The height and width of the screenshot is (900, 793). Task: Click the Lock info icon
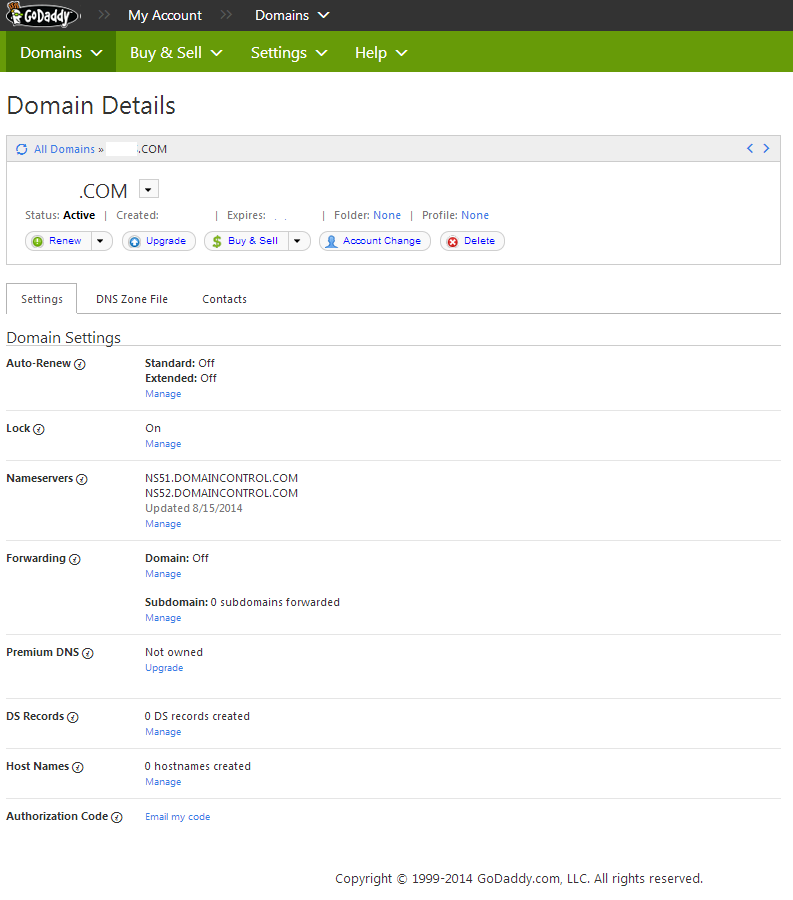(39, 429)
